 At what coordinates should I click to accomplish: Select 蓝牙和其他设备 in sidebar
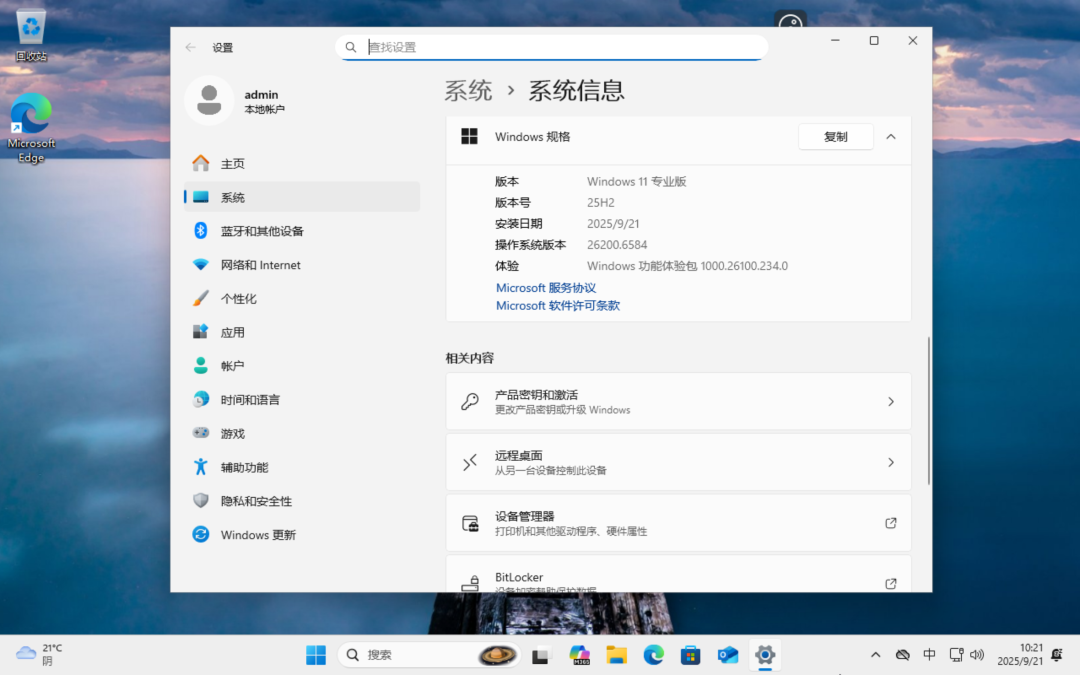click(302, 231)
